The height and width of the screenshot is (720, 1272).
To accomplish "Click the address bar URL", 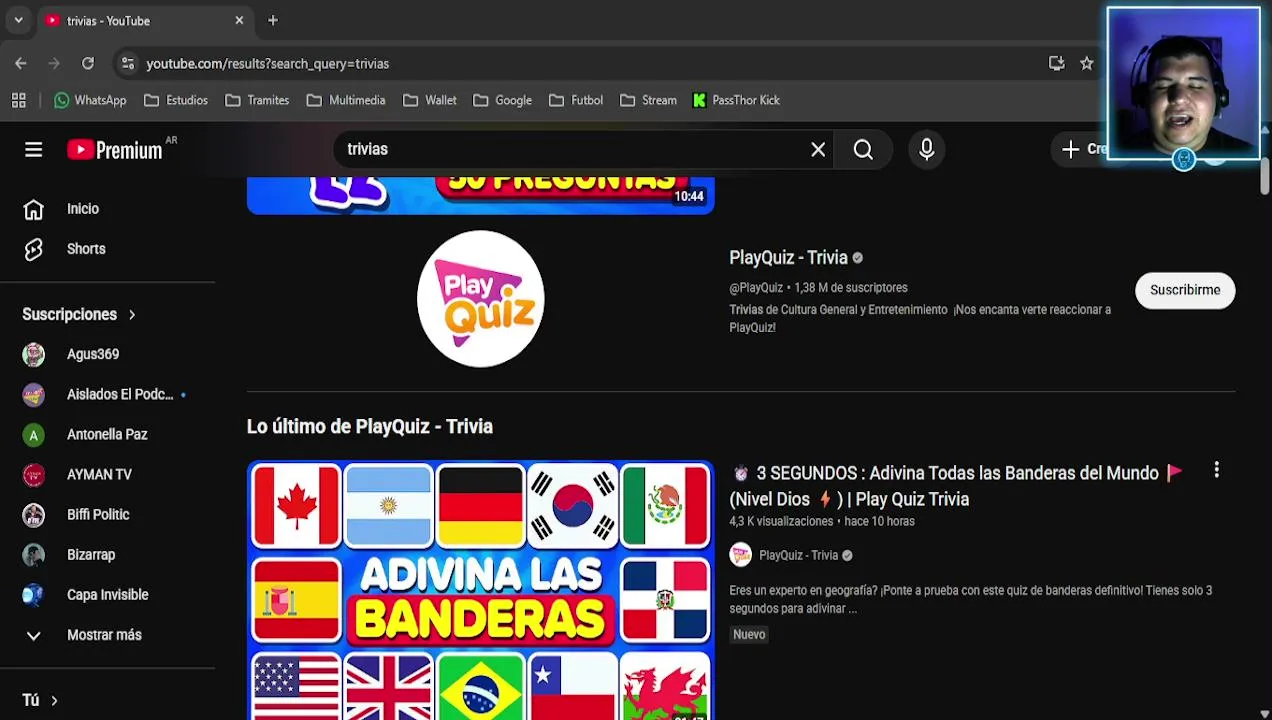I will (x=267, y=63).
